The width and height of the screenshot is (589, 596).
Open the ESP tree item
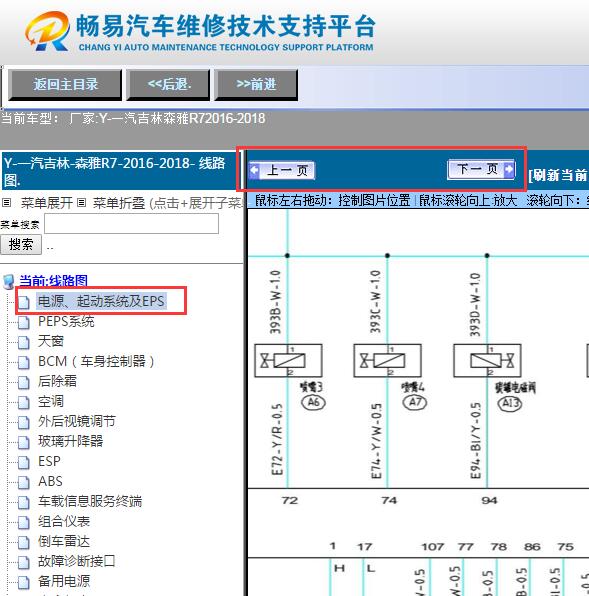(x=49, y=461)
